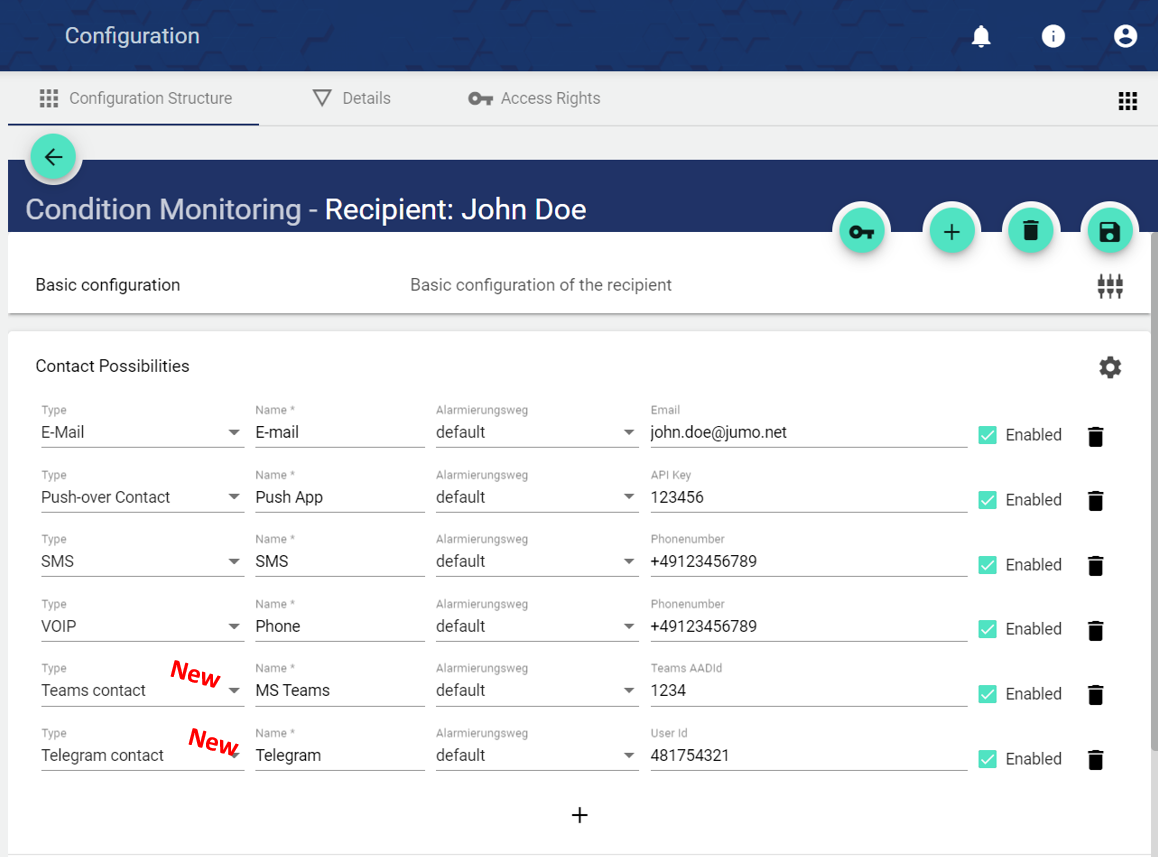Add a new contact with plus below list
This screenshot has width=1158, height=857.
579,815
